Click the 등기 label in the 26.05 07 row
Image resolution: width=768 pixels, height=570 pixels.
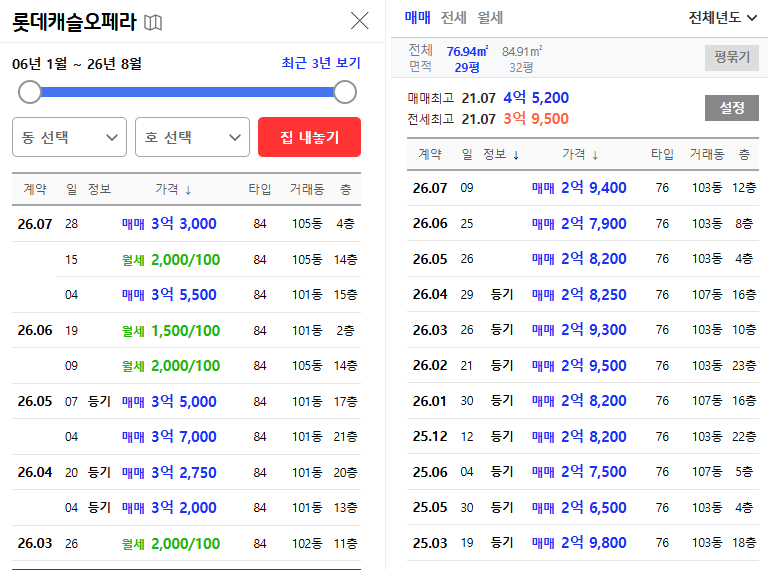click(x=99, y=402)
